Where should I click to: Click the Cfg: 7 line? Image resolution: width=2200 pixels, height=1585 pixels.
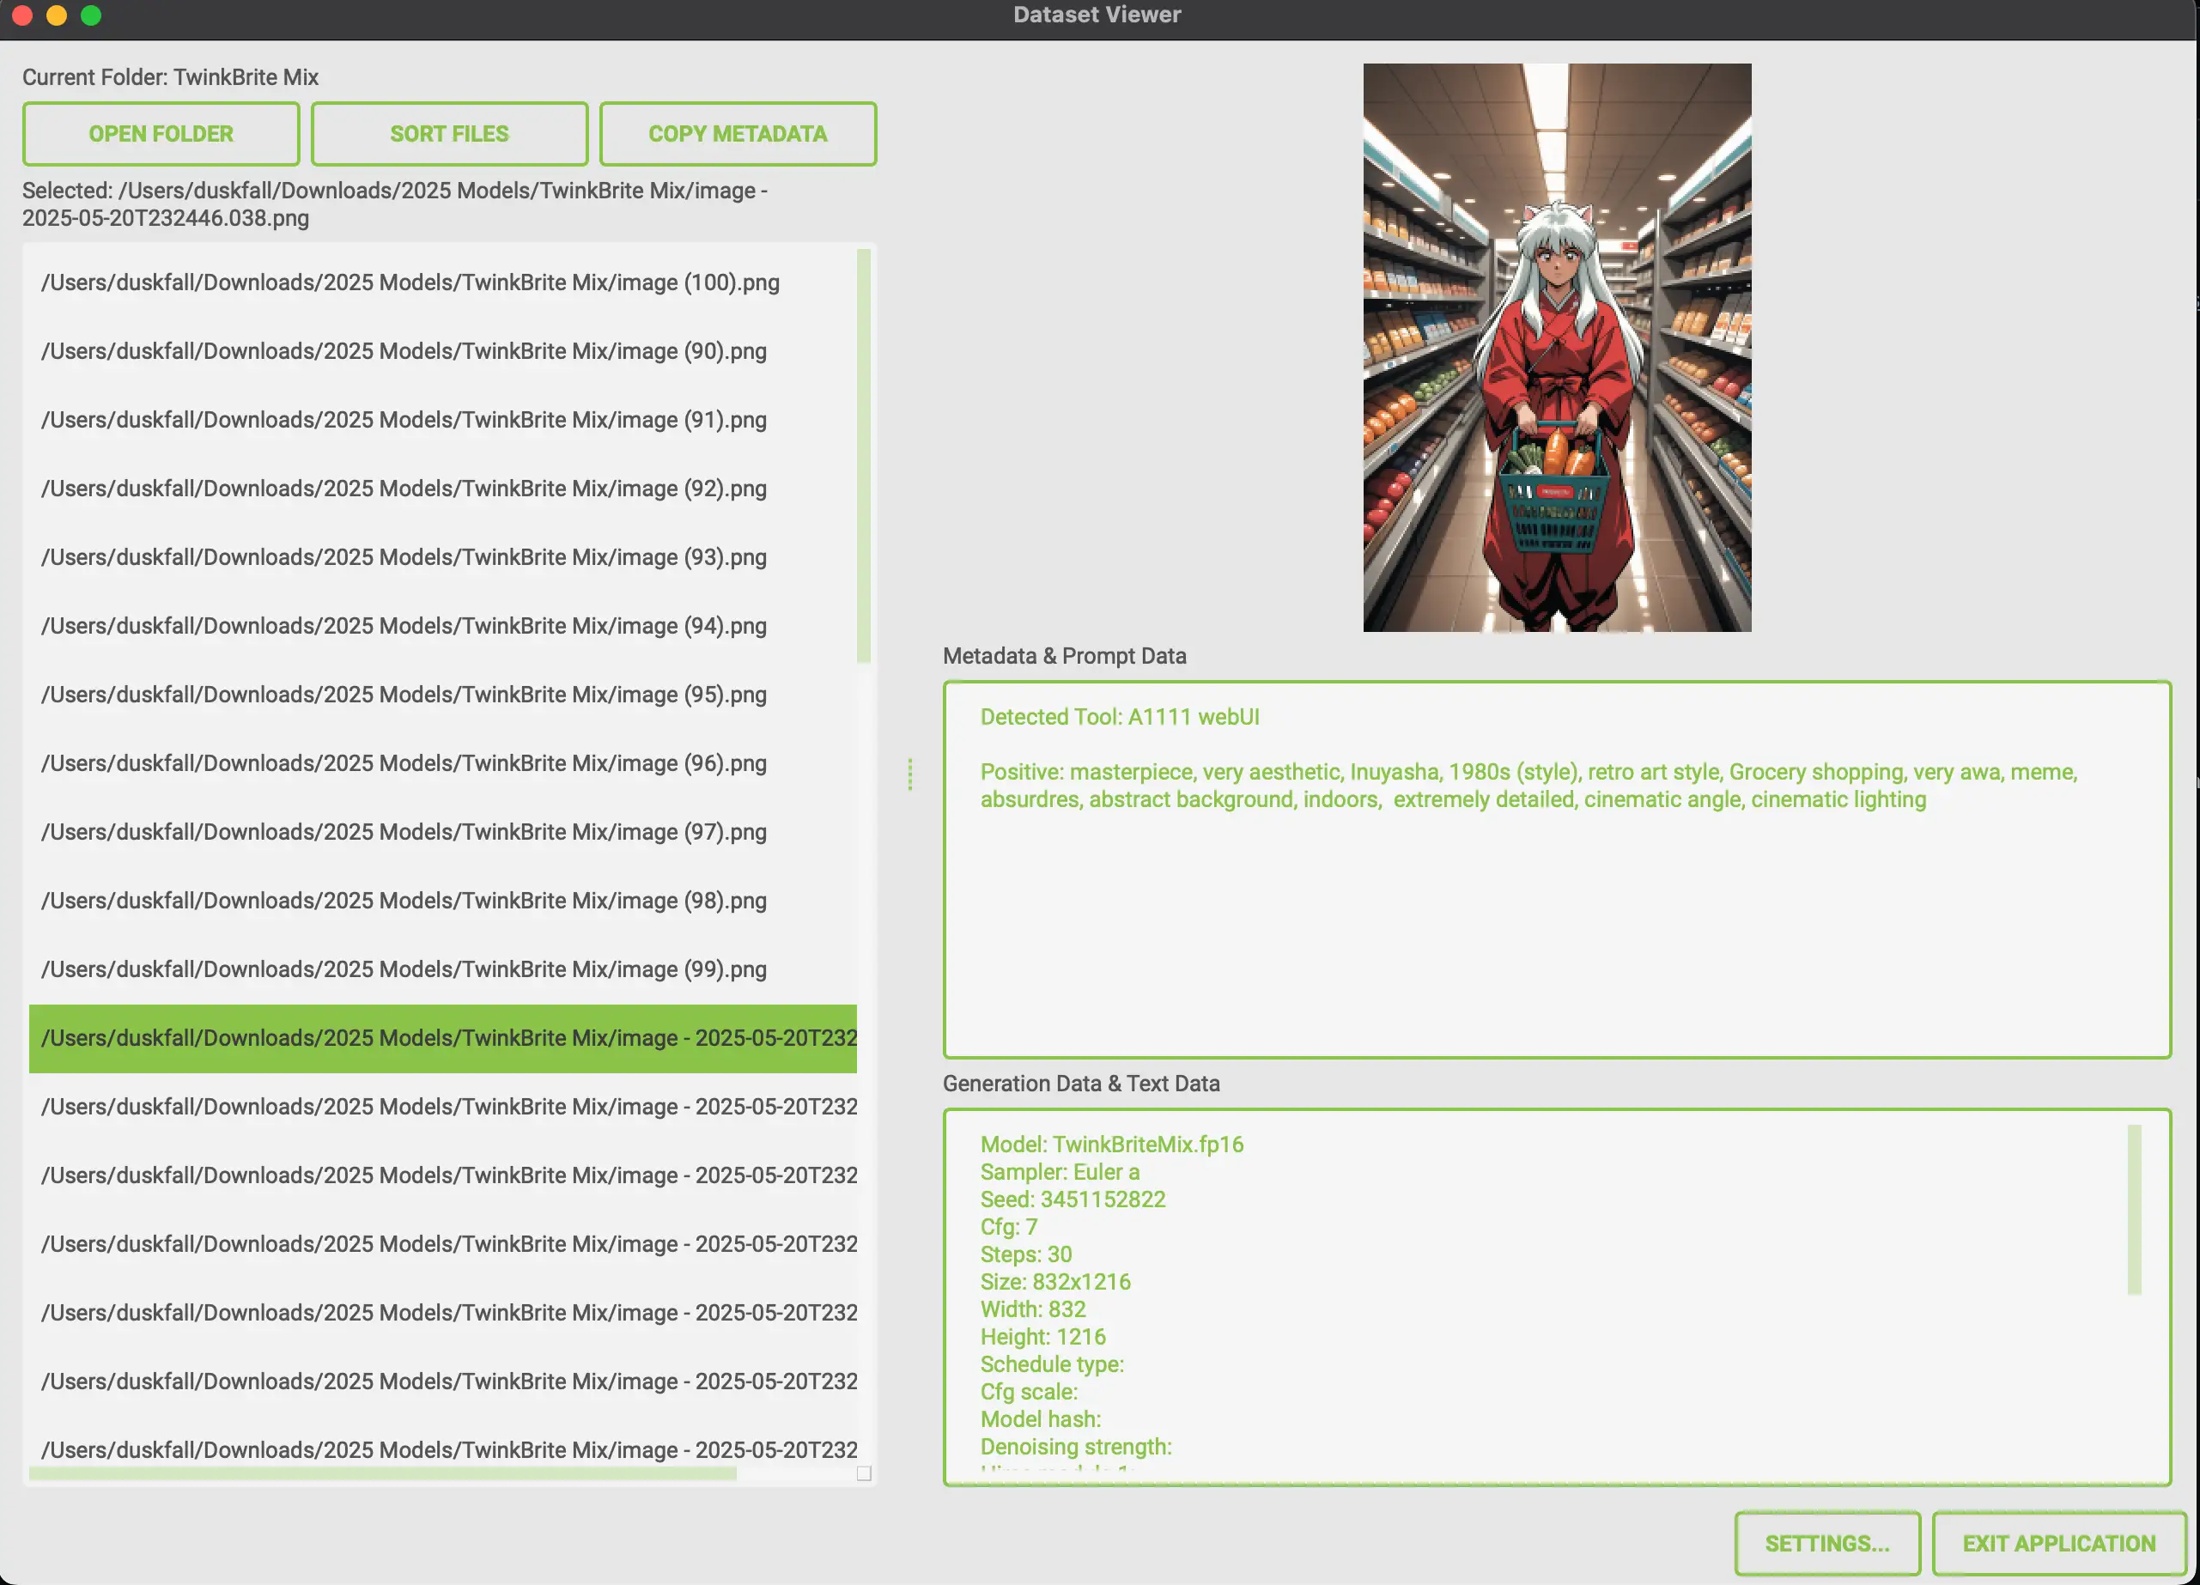click(1009, 1227)
